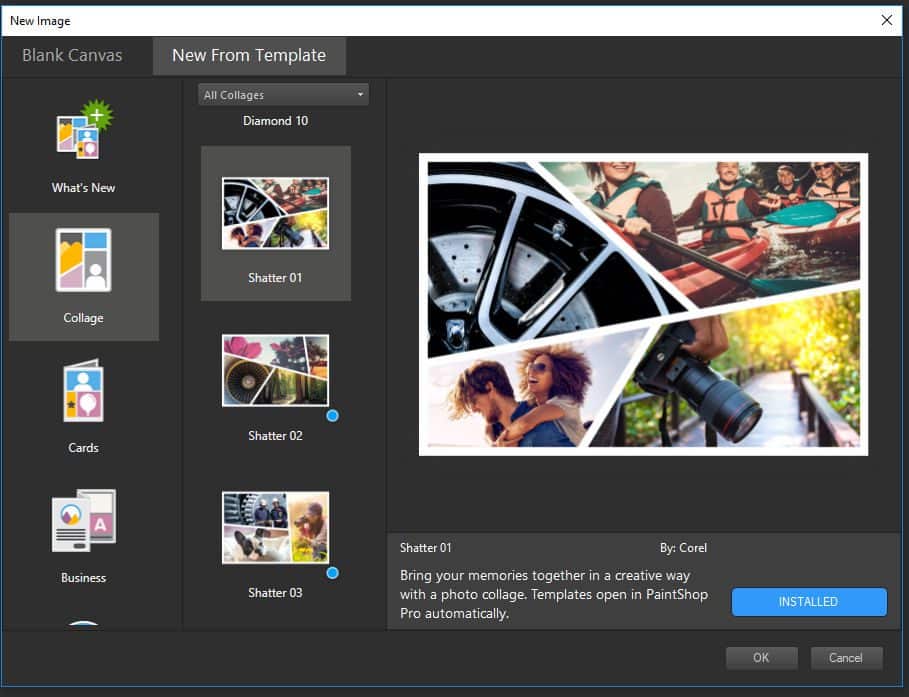This screenshot has height=697, width=909.
Task: Select the Shatter 02 template thumbnail
Action: (x=275, y=370)
